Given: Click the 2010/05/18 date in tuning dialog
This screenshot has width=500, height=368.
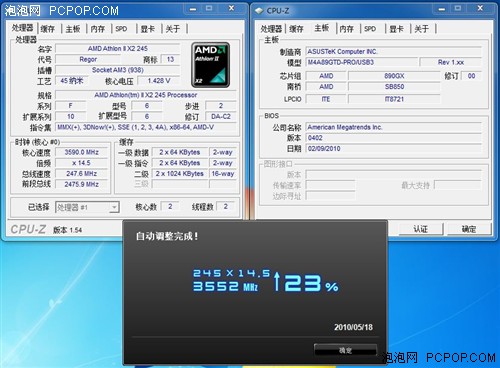Looking at the screenshot, I should 353,327.
